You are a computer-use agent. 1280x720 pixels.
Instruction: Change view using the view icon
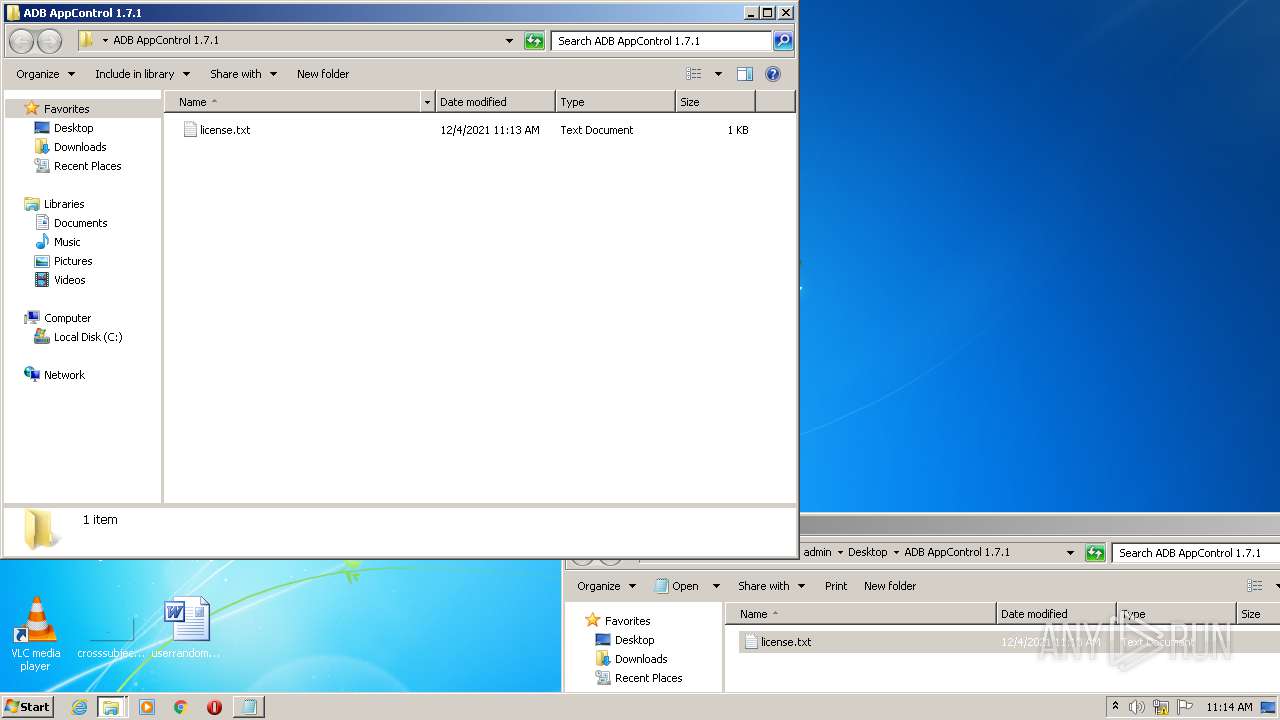(694, 74)
